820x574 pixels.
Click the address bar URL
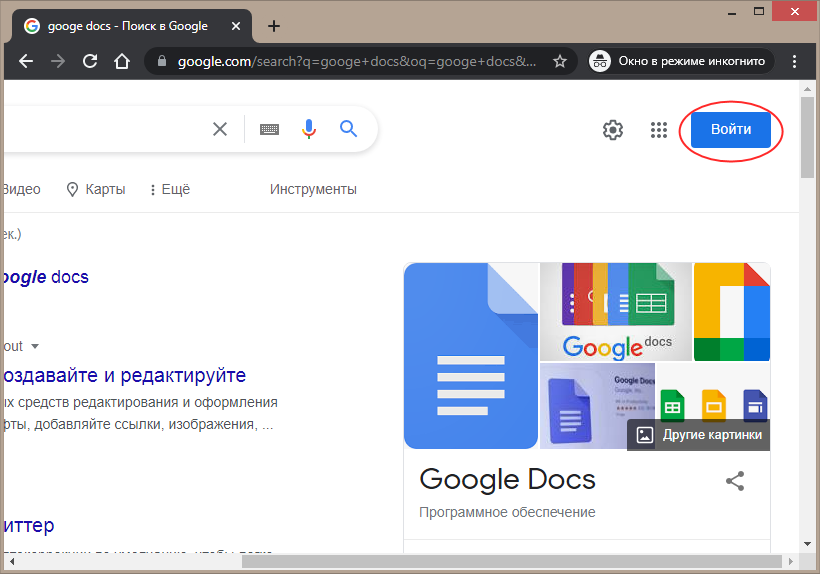pos(357,61)
